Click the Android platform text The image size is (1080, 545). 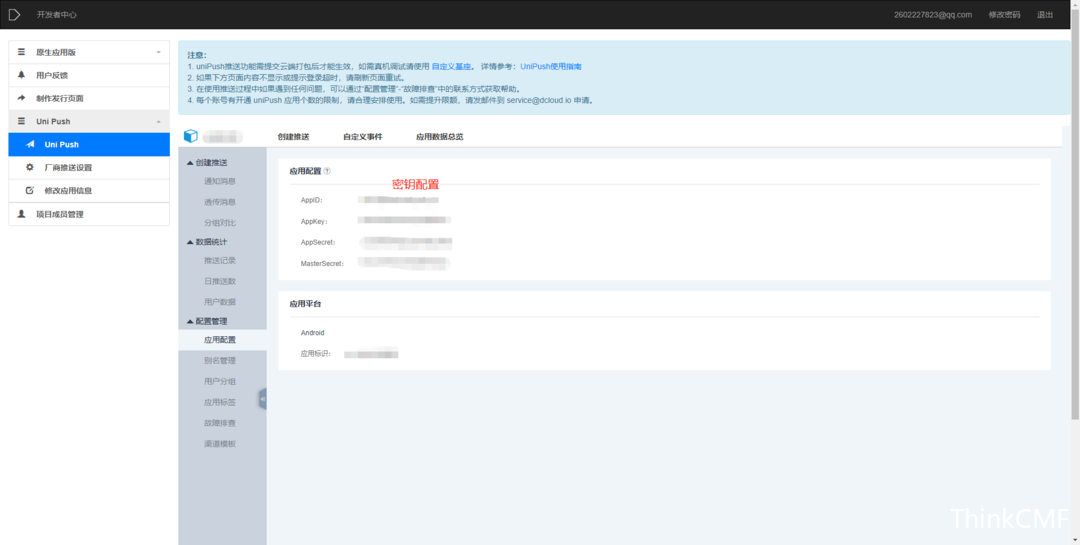[x=313, y=333]
